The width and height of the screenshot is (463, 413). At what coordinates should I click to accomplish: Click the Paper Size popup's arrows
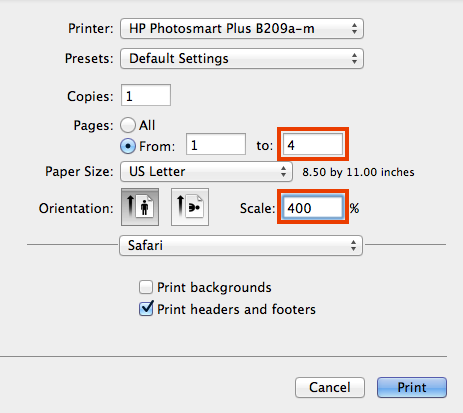point(283,172)
